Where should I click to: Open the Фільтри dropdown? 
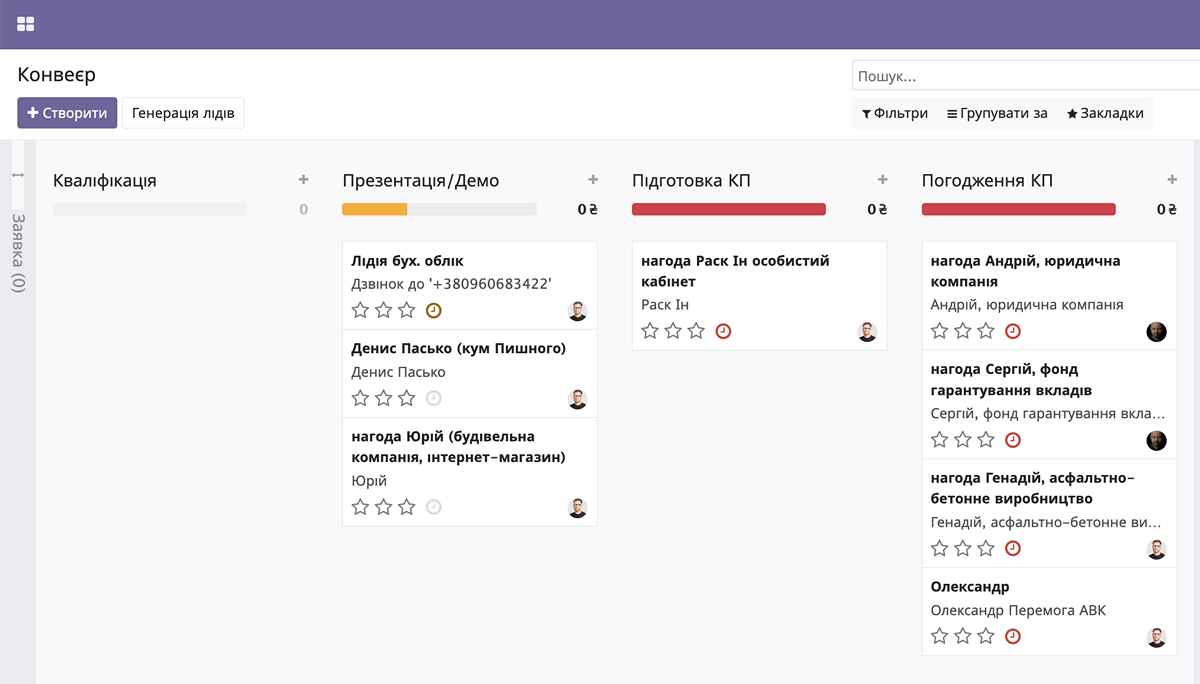(x=895, y=113)
